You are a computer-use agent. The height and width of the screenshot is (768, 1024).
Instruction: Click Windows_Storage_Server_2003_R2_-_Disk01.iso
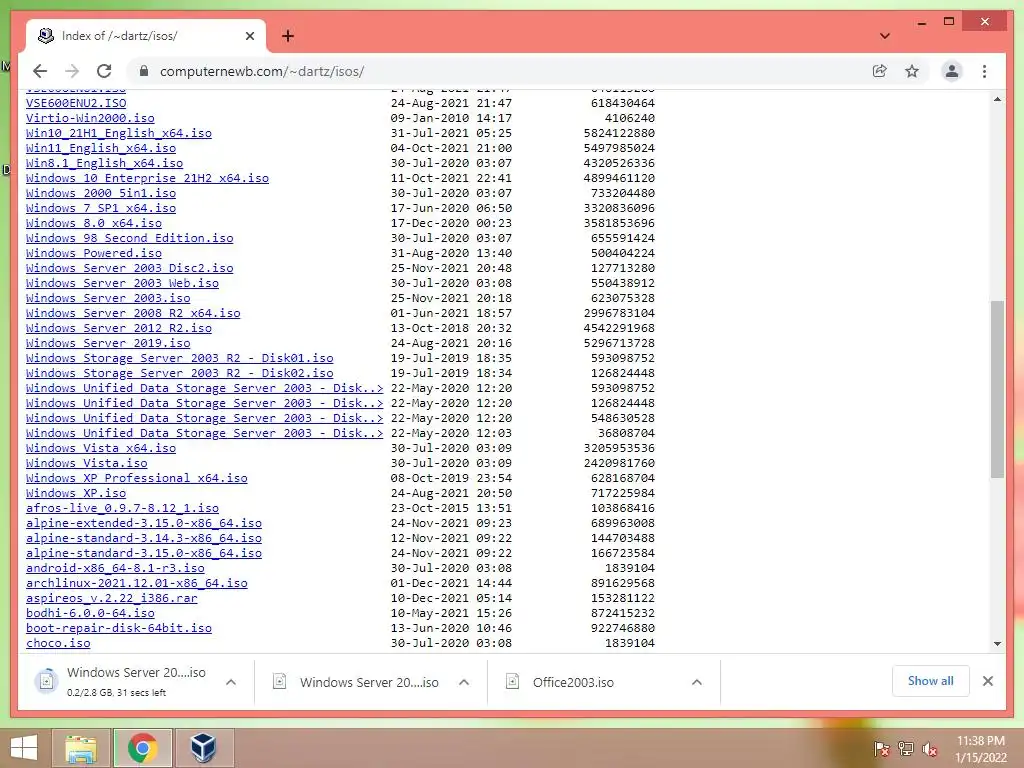[180, 359]
